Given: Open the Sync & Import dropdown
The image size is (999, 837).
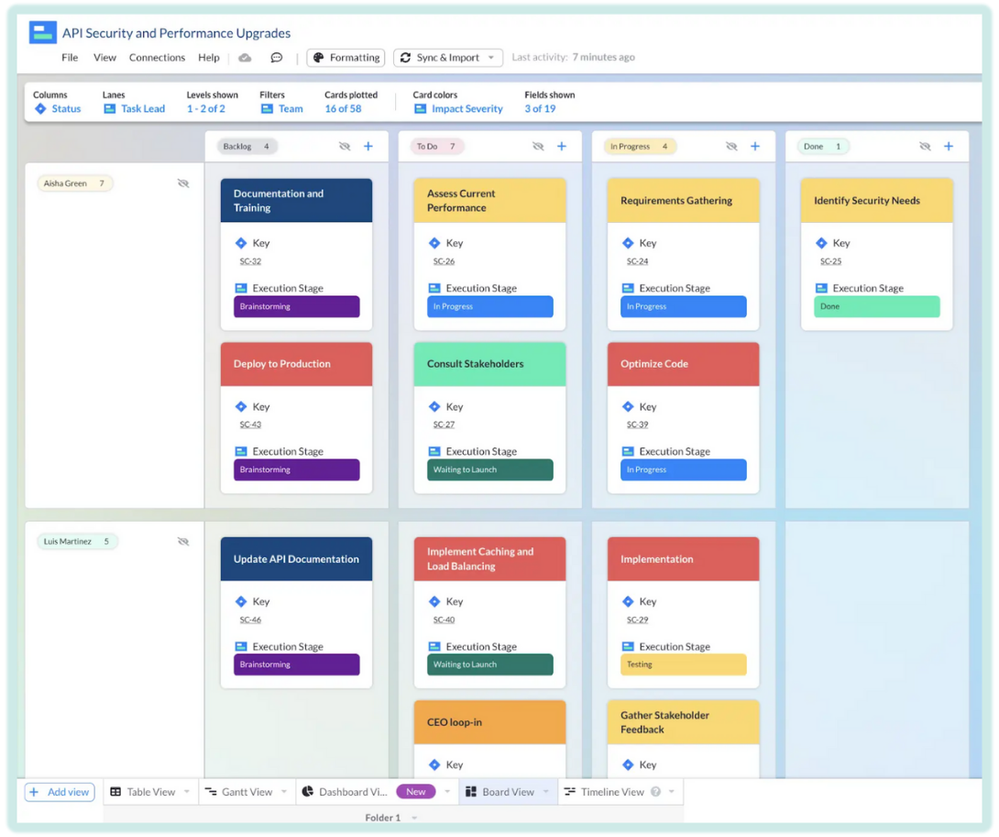Looking at the screenshot, I should [x=447, y=57].
